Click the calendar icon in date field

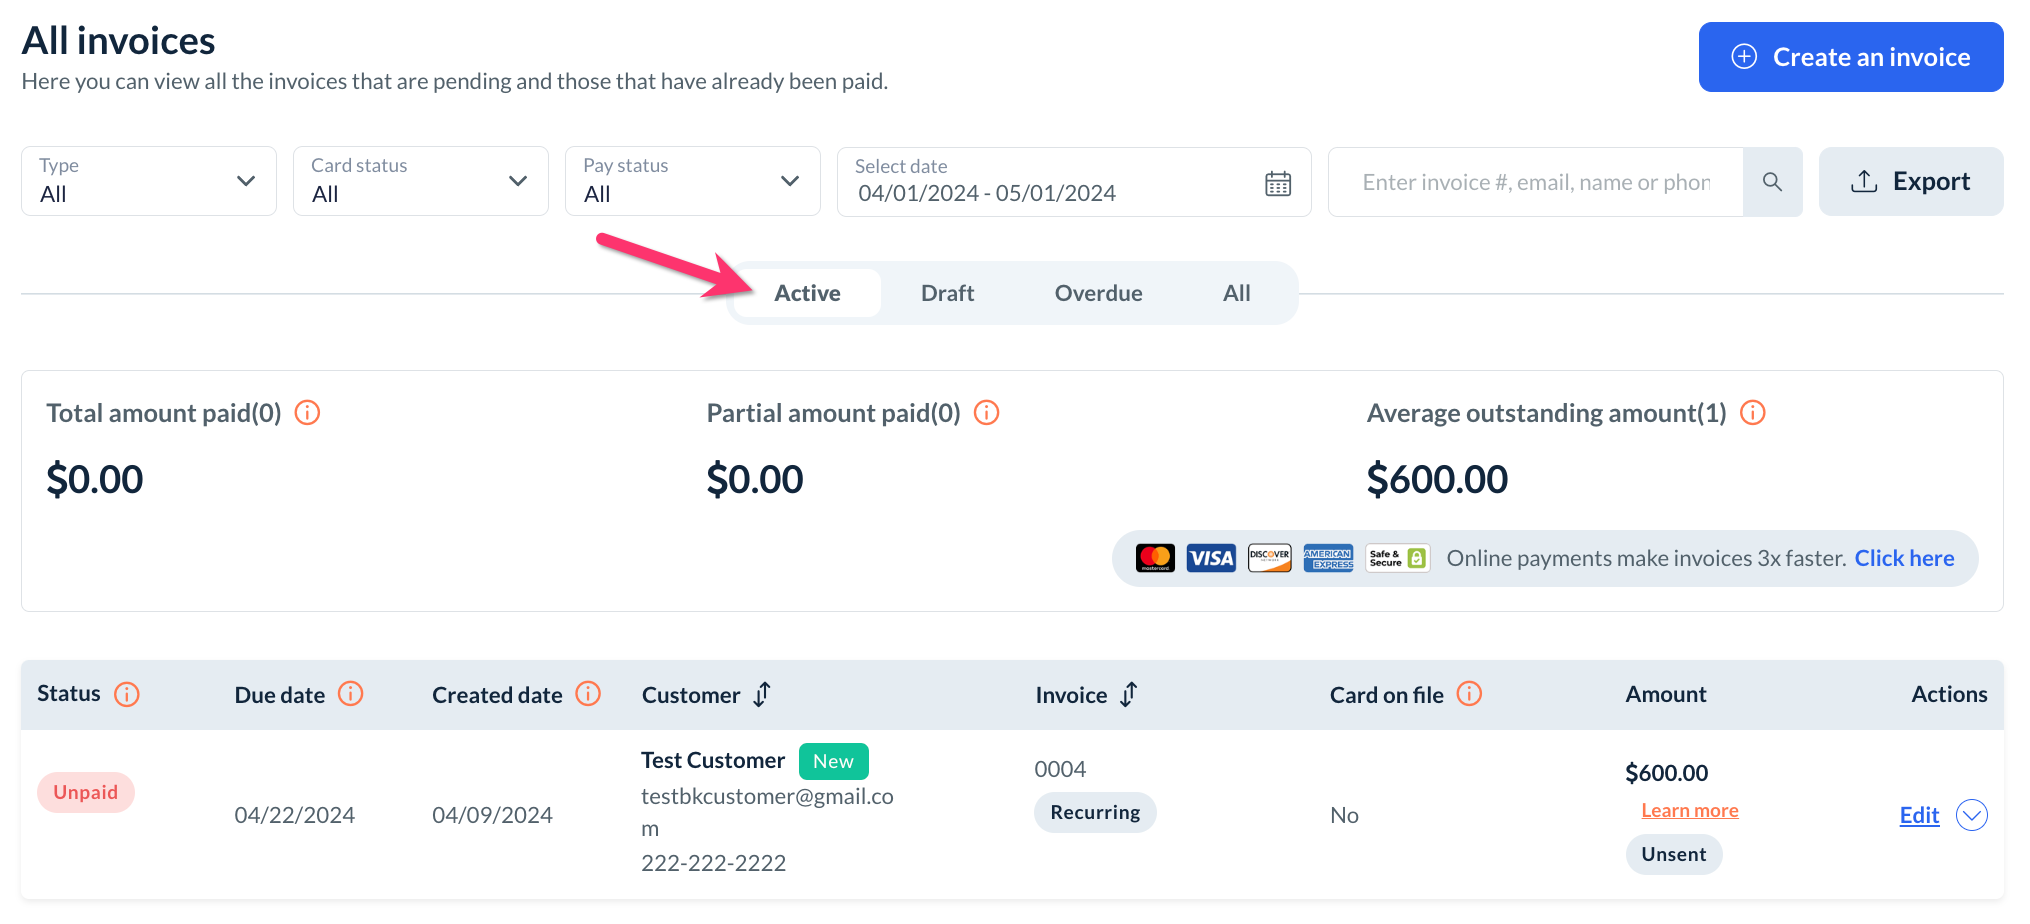click(x=1277, y=183)
